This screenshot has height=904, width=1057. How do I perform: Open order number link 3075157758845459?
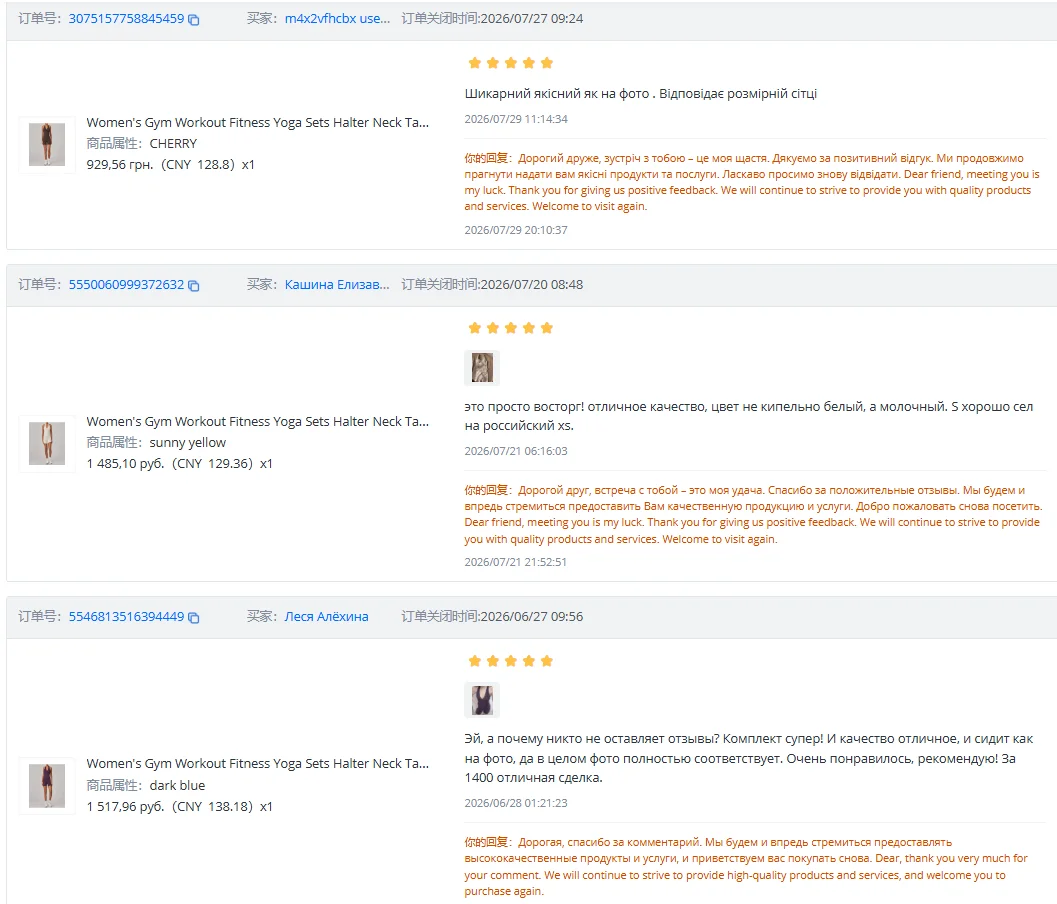pyautogui.click(x=126, y=19)
